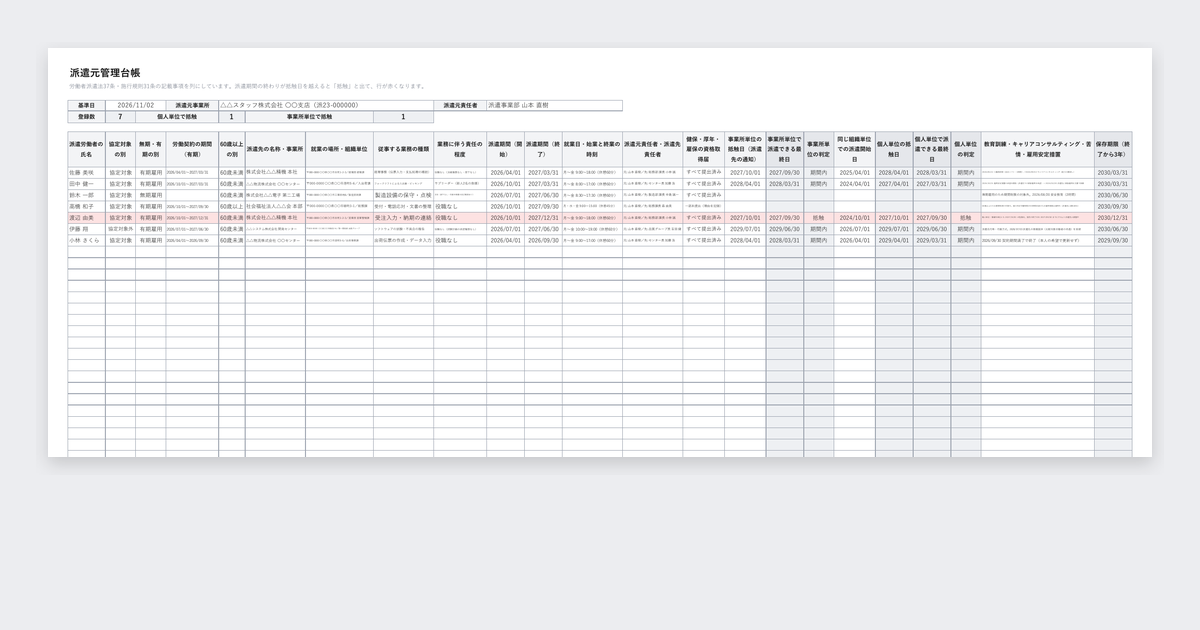Click the 労働契約の期間（有期） column header
The image size is (1200, 630).
coord(192,151)
